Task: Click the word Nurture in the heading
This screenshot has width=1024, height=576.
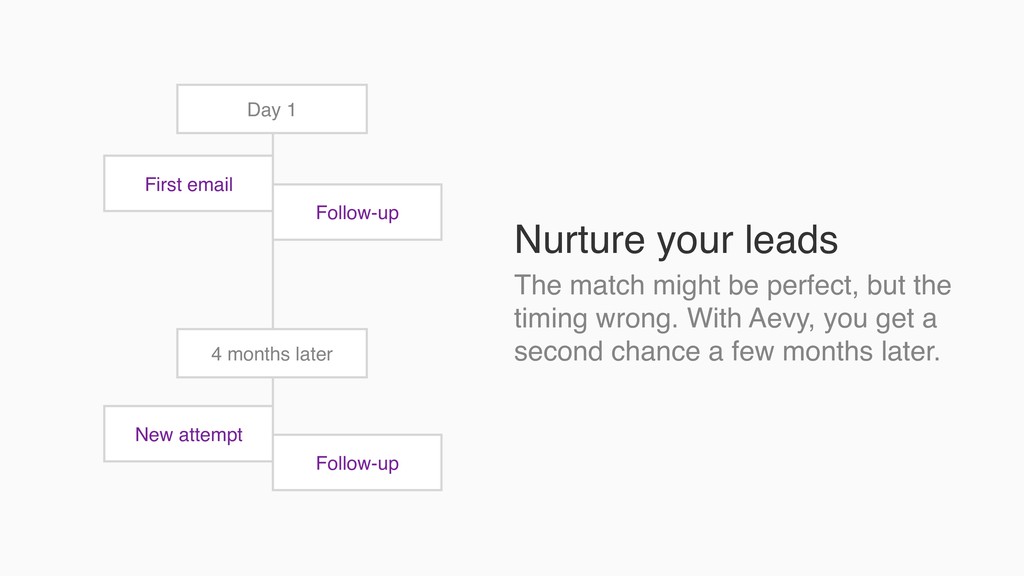Action: point(580,240)
